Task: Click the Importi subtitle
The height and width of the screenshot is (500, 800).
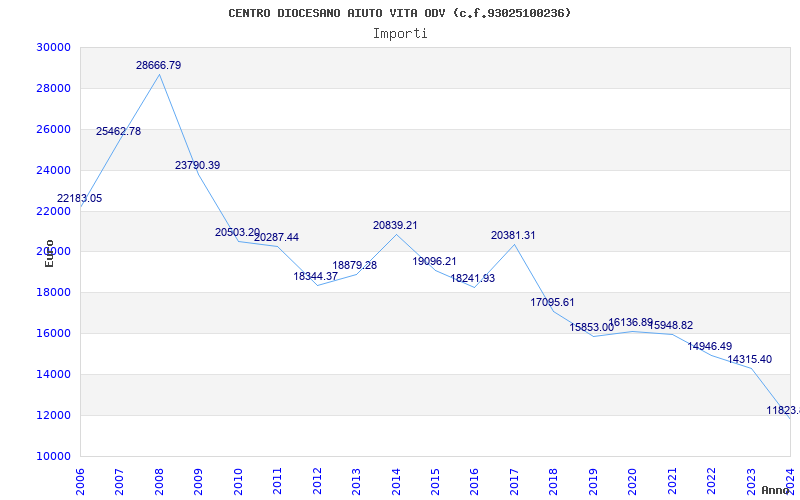Action: click(x=400, y=34)
